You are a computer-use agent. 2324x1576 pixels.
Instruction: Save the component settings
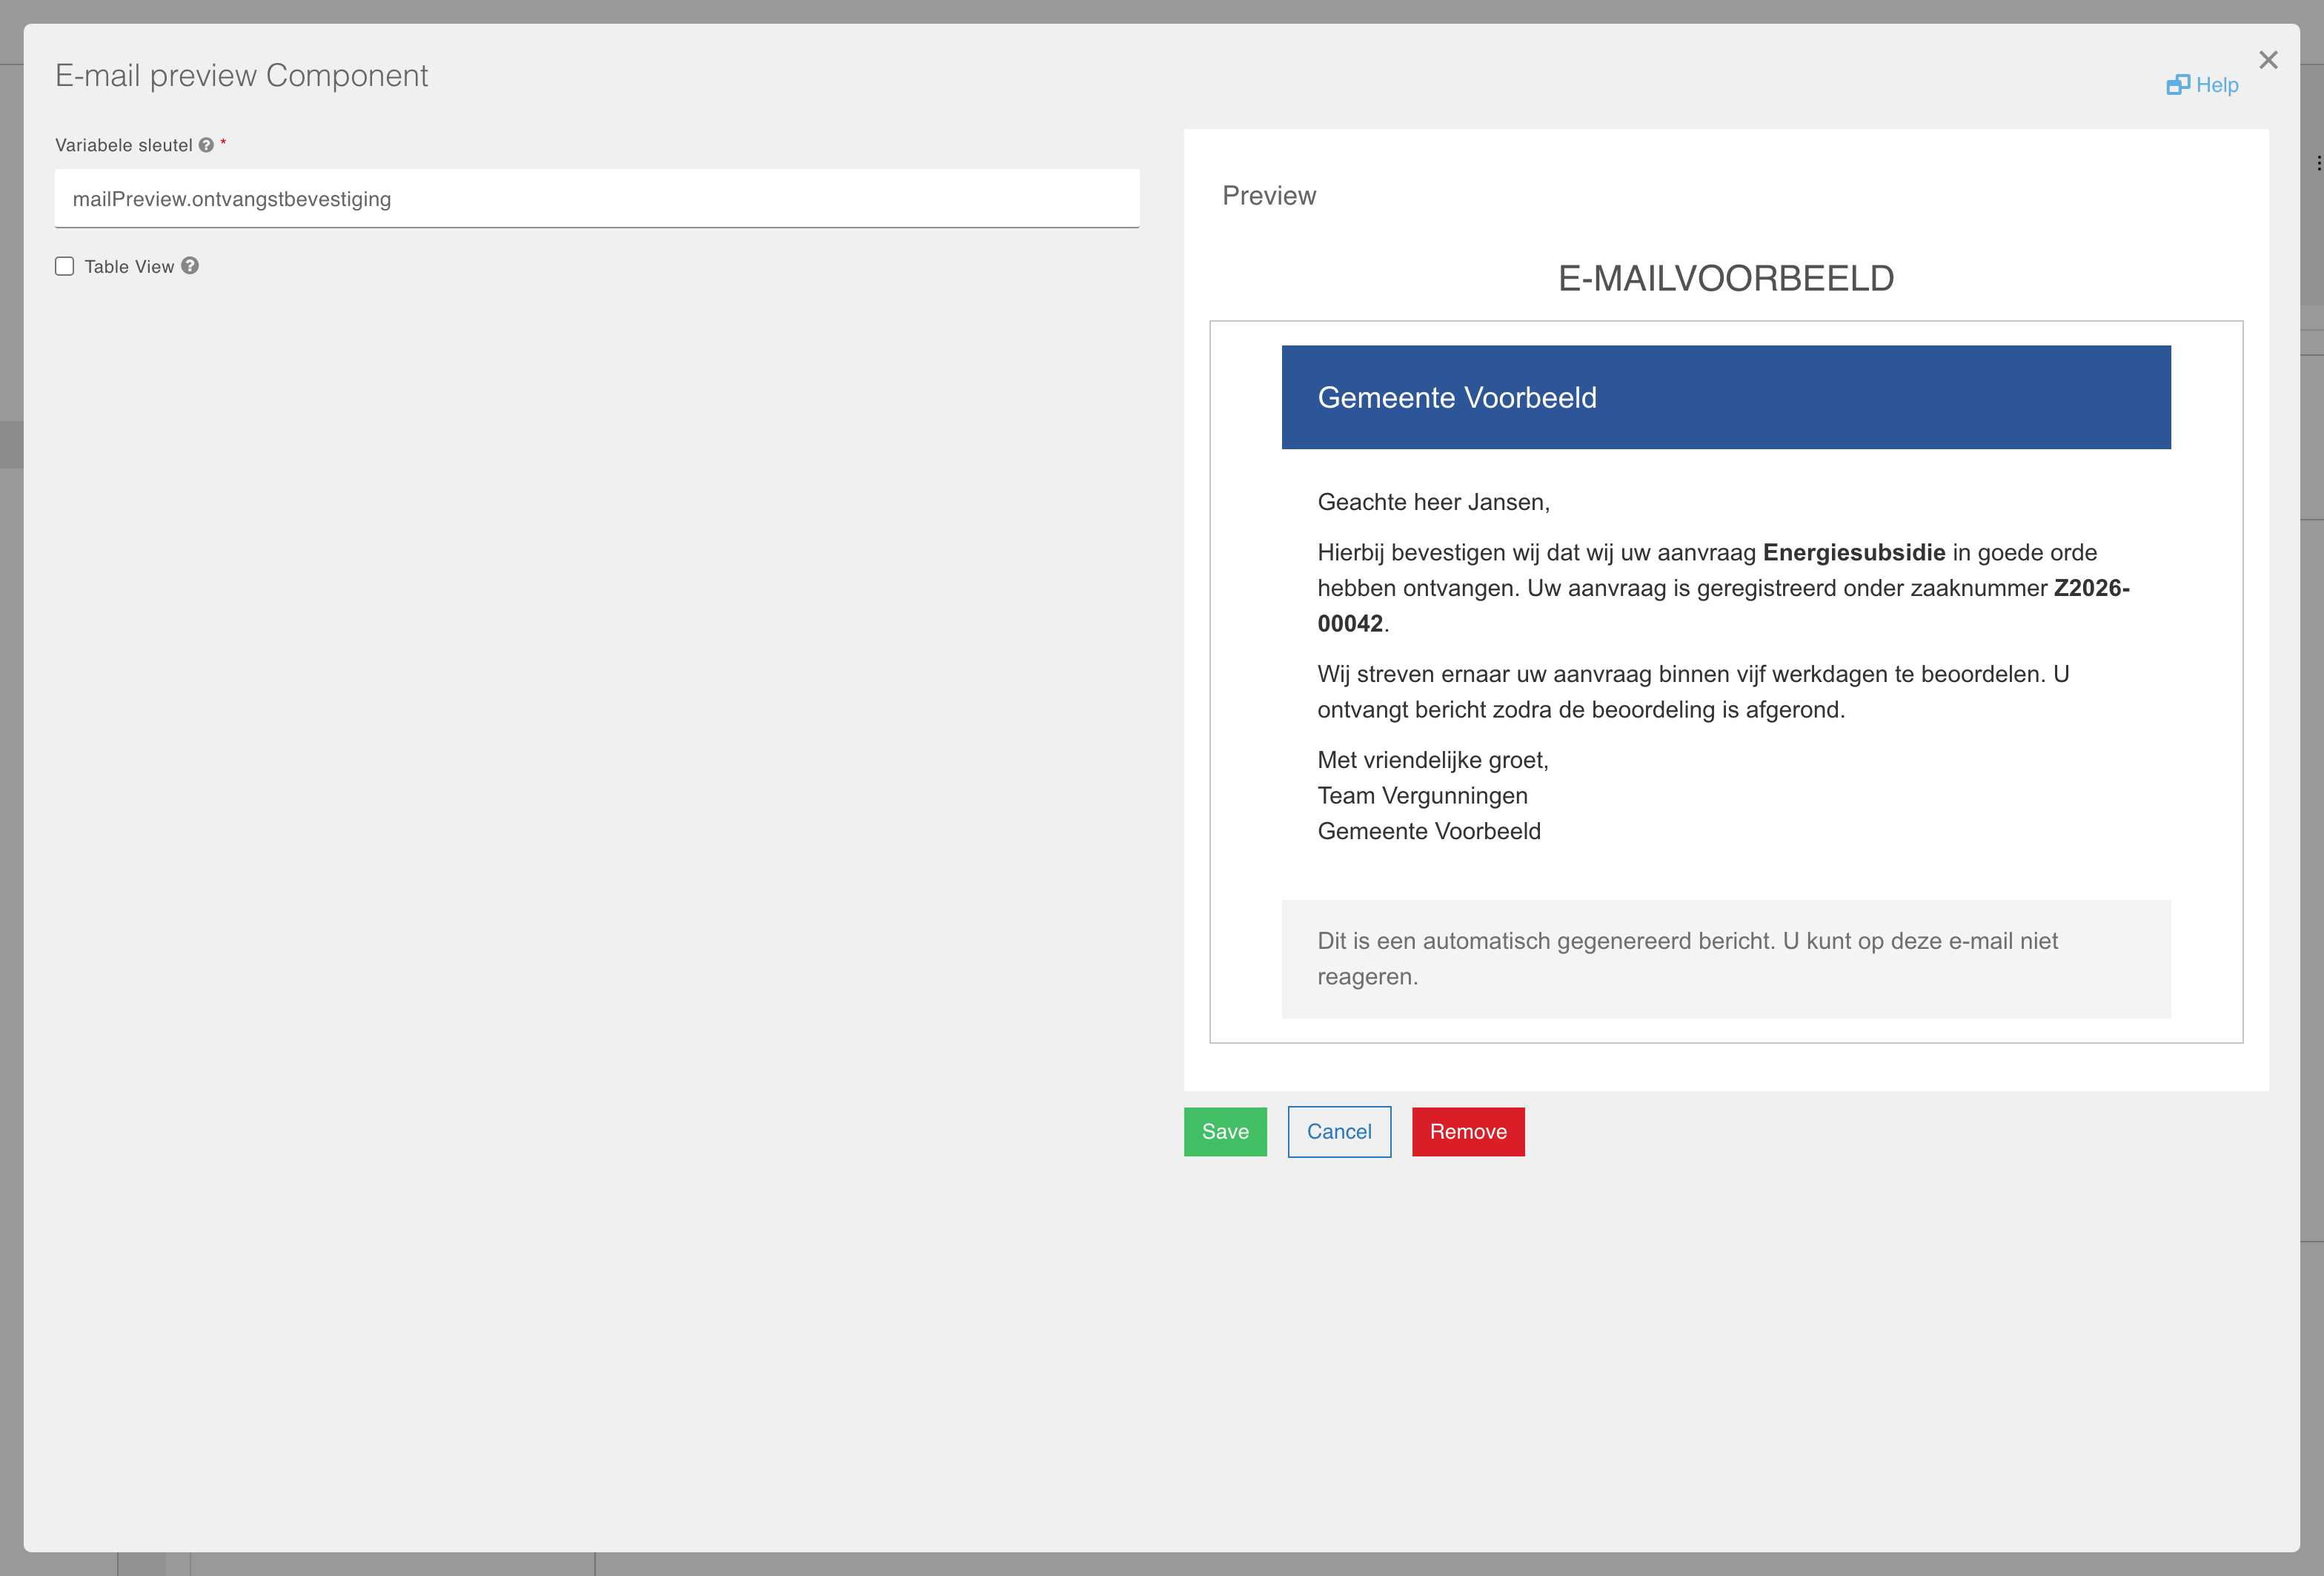pyautogui.click(x=1225, y=1131)
